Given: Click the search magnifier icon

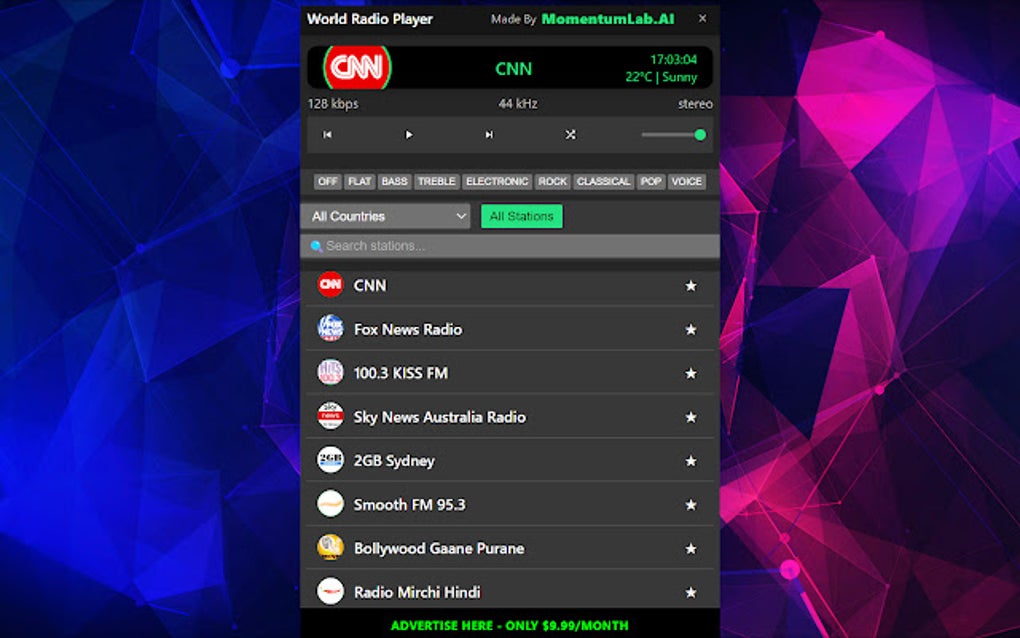Looking at the screenshot, I should [316, 245].
